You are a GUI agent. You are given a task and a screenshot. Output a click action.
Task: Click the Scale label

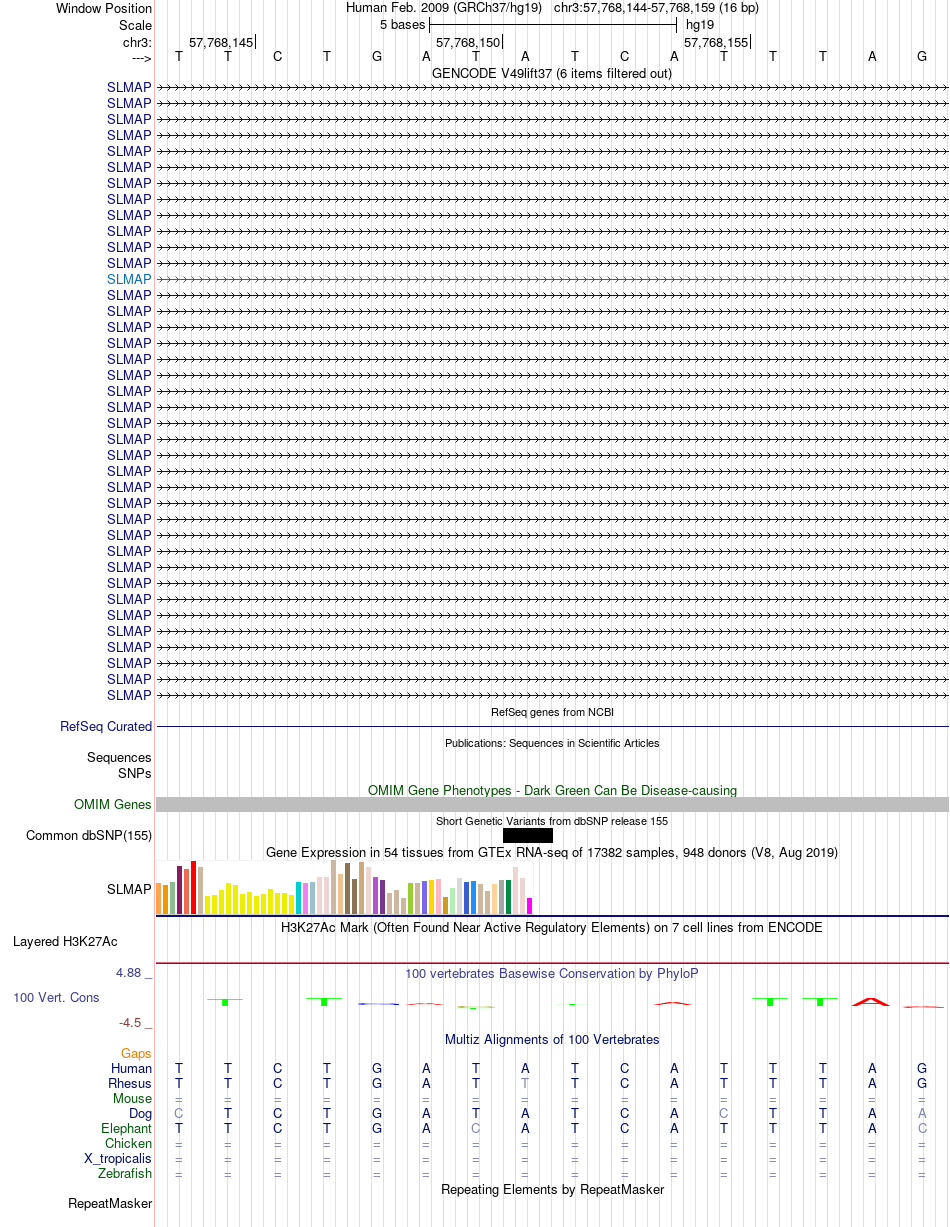pos(135,25)
